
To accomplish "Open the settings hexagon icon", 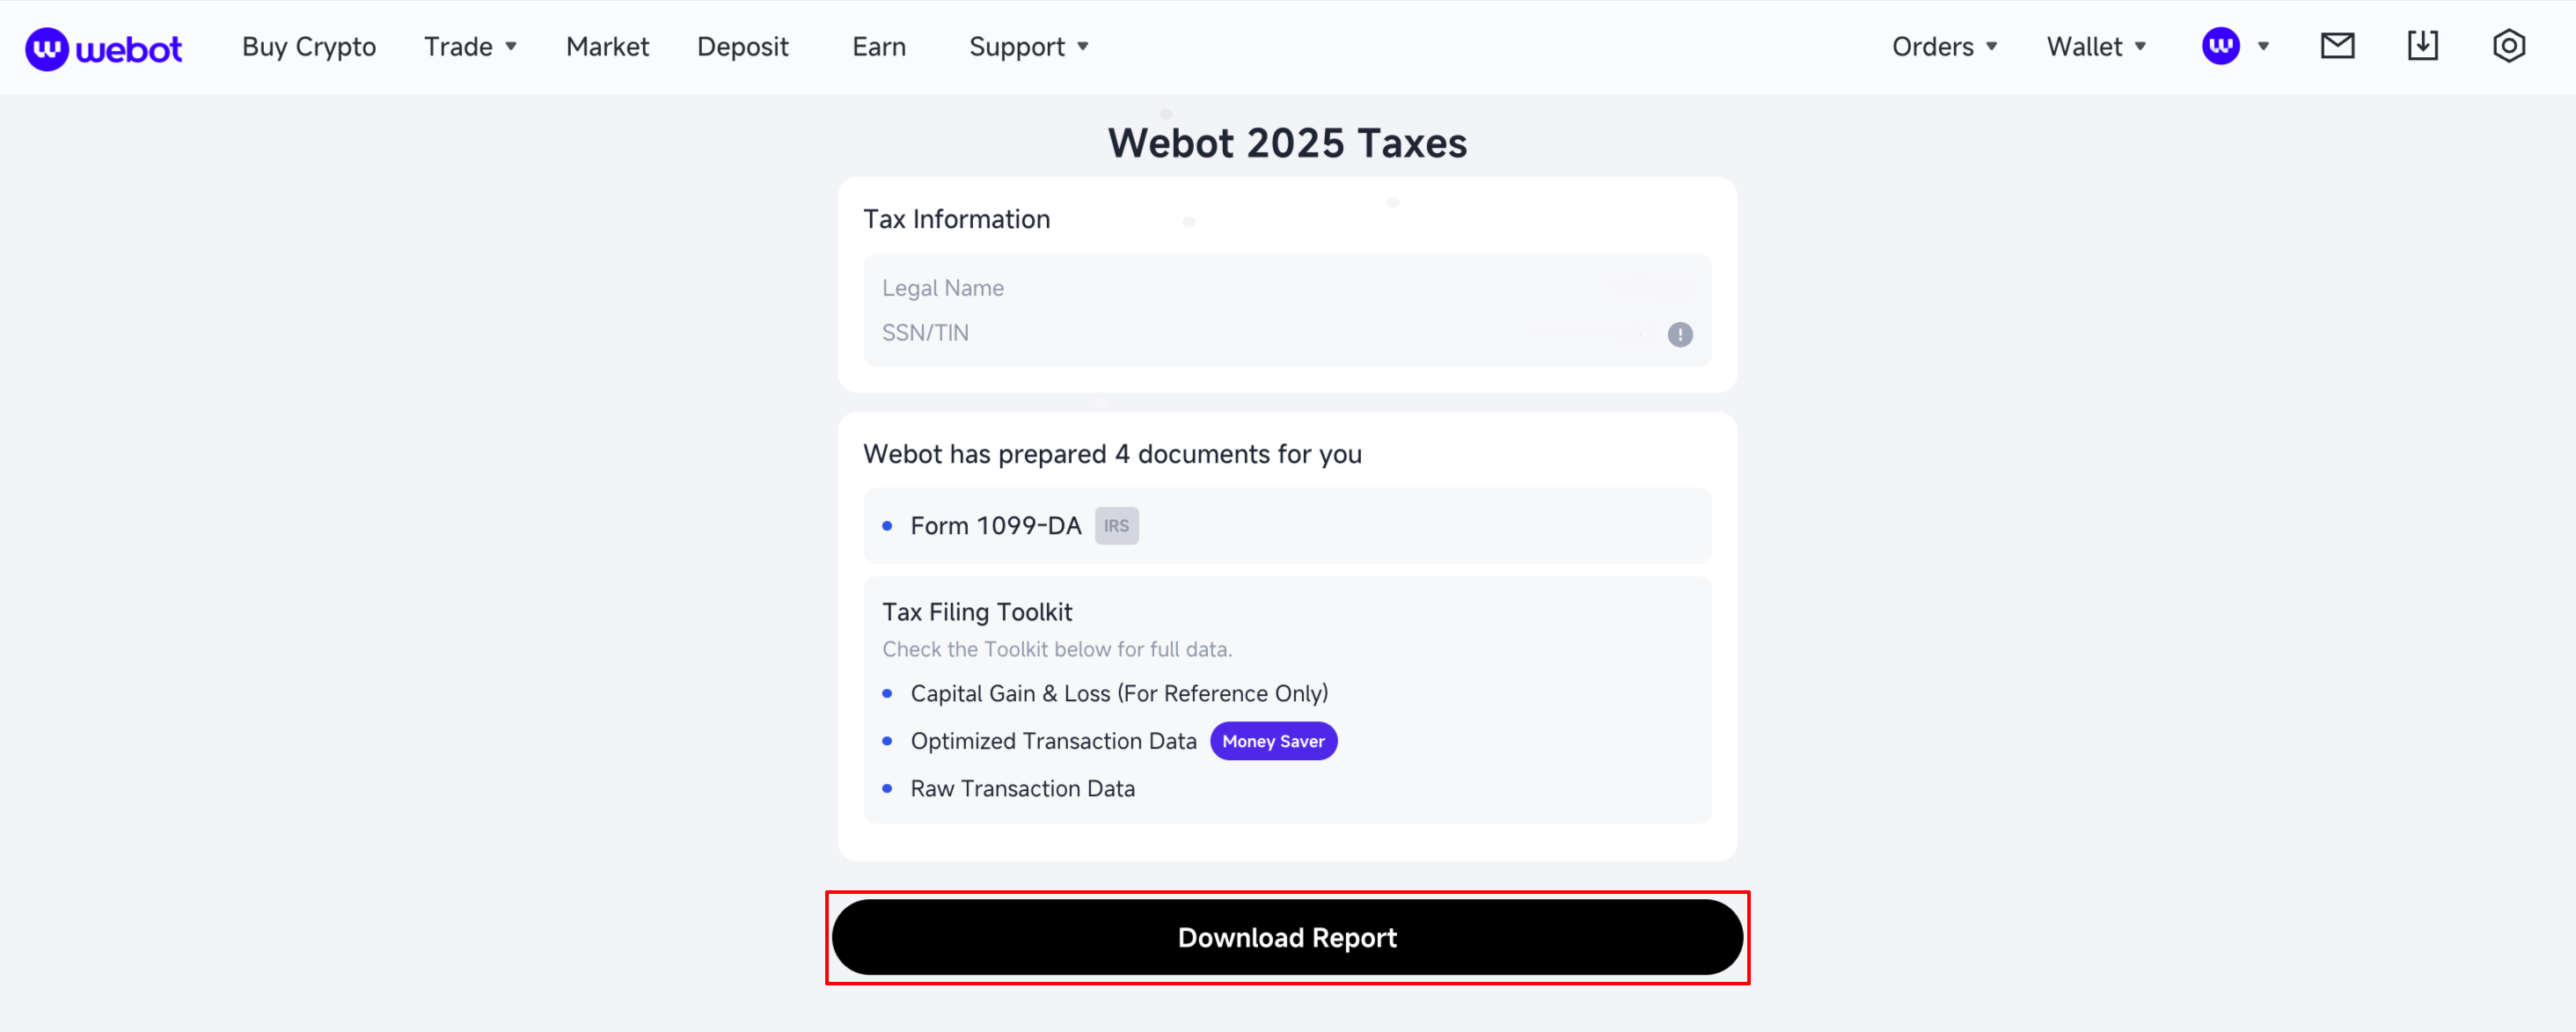I will click(2508, 46).
